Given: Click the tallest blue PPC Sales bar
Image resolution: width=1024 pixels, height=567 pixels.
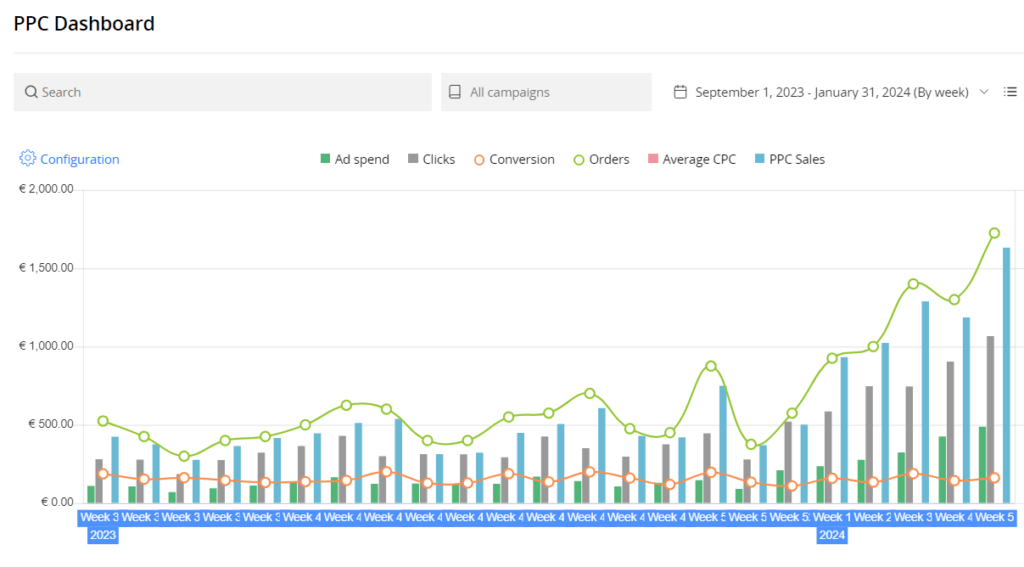Looking at the screenshot, I should [1006, 375].
